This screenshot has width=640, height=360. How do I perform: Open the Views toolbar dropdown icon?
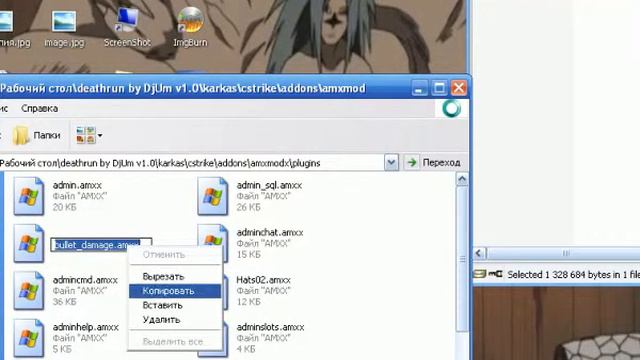[89, 135]
